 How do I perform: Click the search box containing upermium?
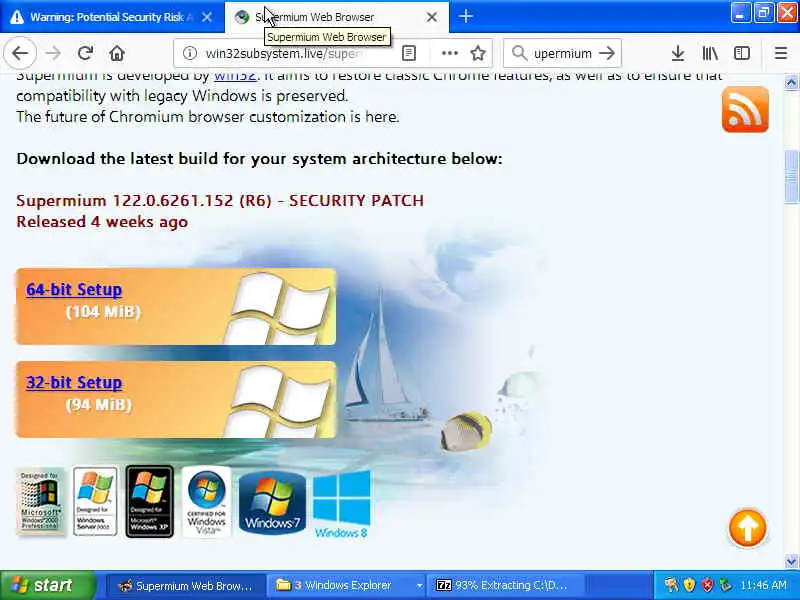pos(563,53)
